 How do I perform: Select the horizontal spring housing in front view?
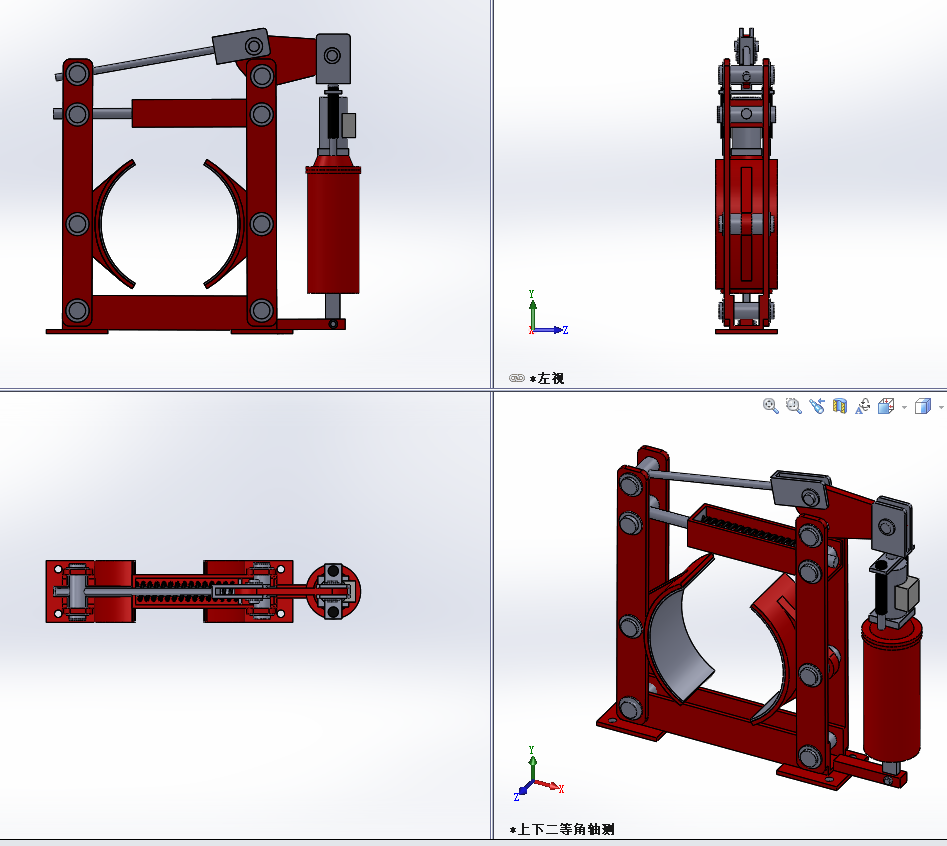click(190, 114)
